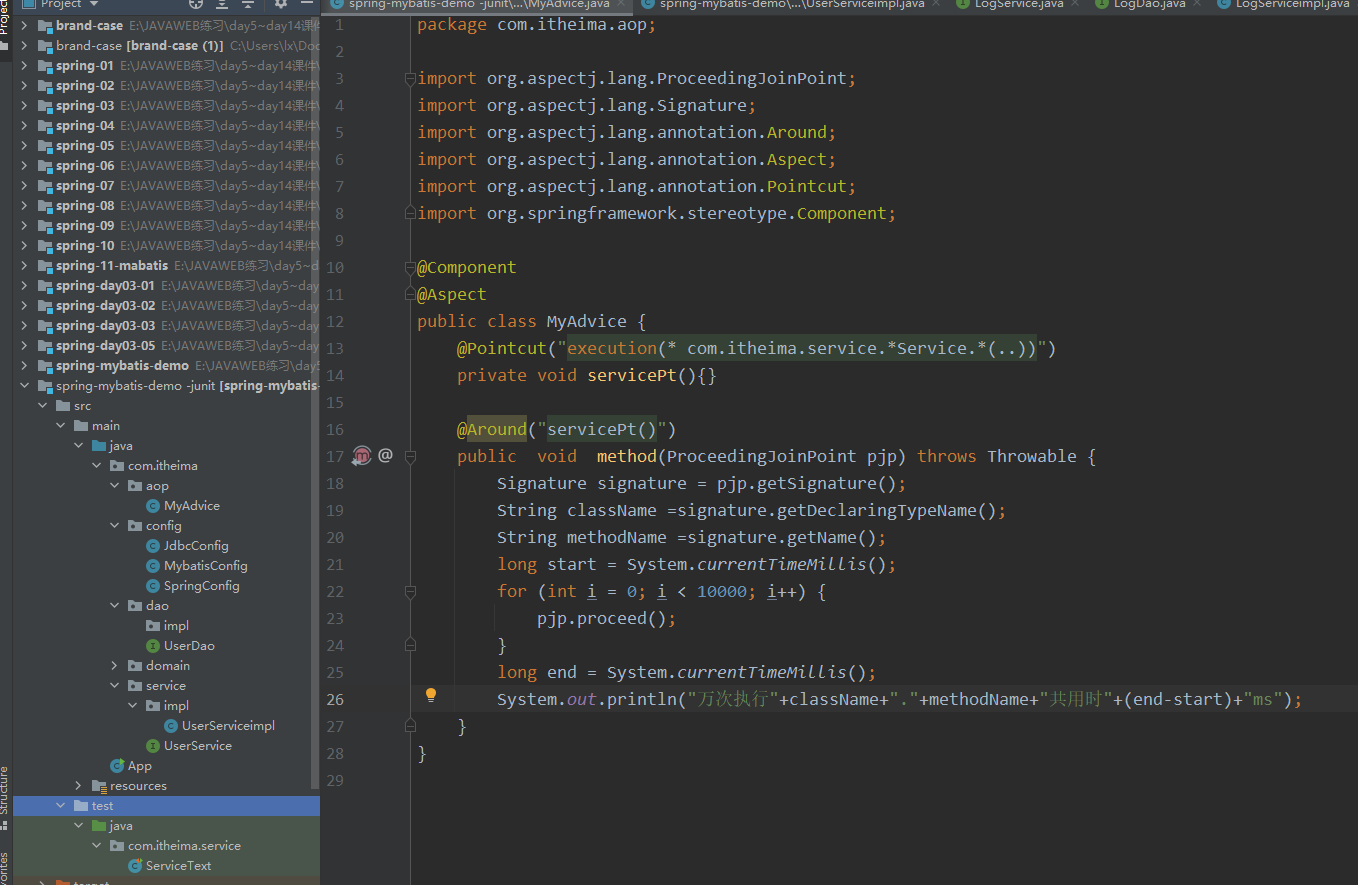This screenshot has width=1358, height=885.
Task: Collapse the service package arrow
Action: point(115,686)
